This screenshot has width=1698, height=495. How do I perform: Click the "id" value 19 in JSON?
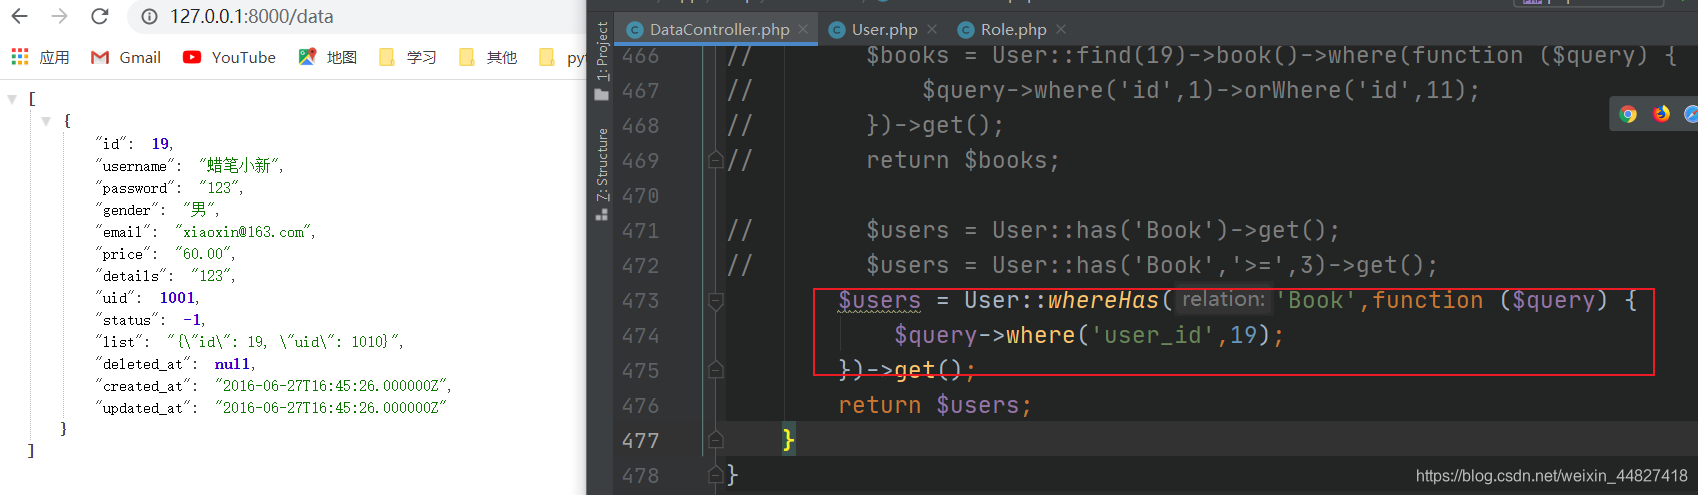pyautogui.click(x=161, y=144)
